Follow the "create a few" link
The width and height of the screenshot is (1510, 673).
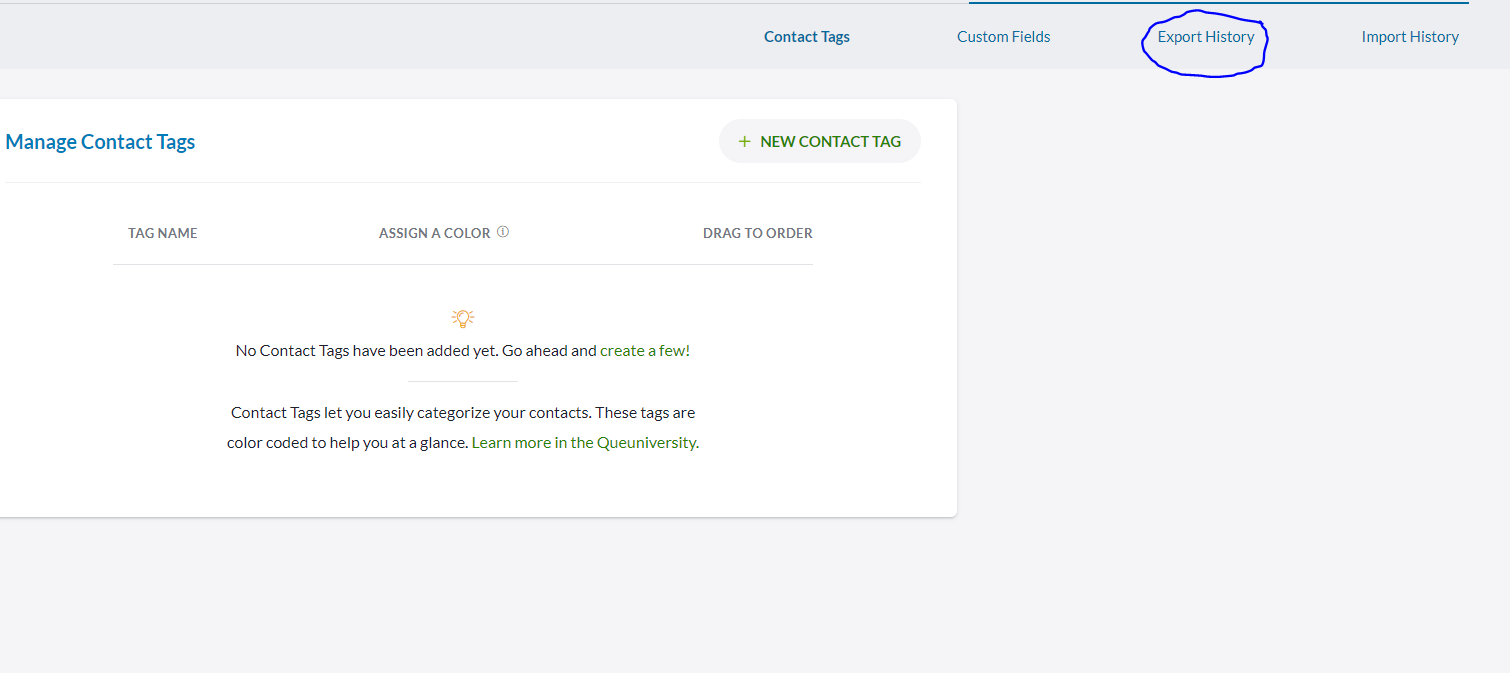click(x=642, y=351)
